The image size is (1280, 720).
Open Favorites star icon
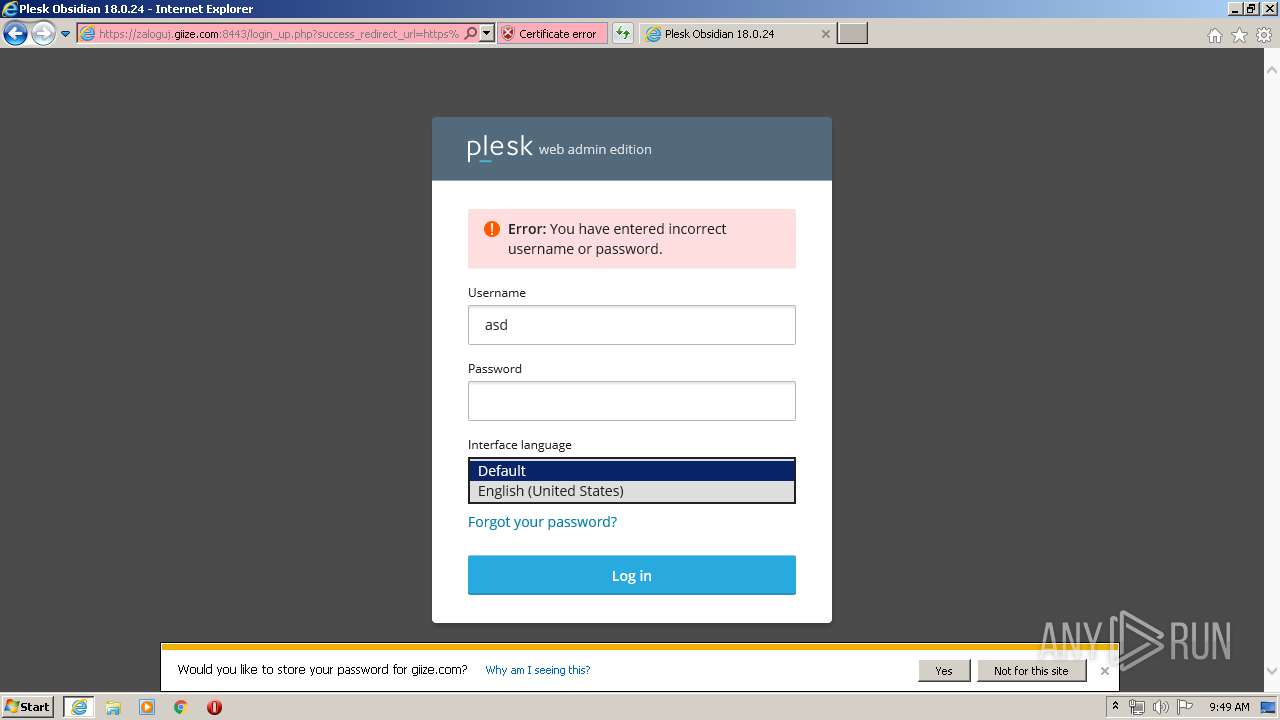(1239, 35)
